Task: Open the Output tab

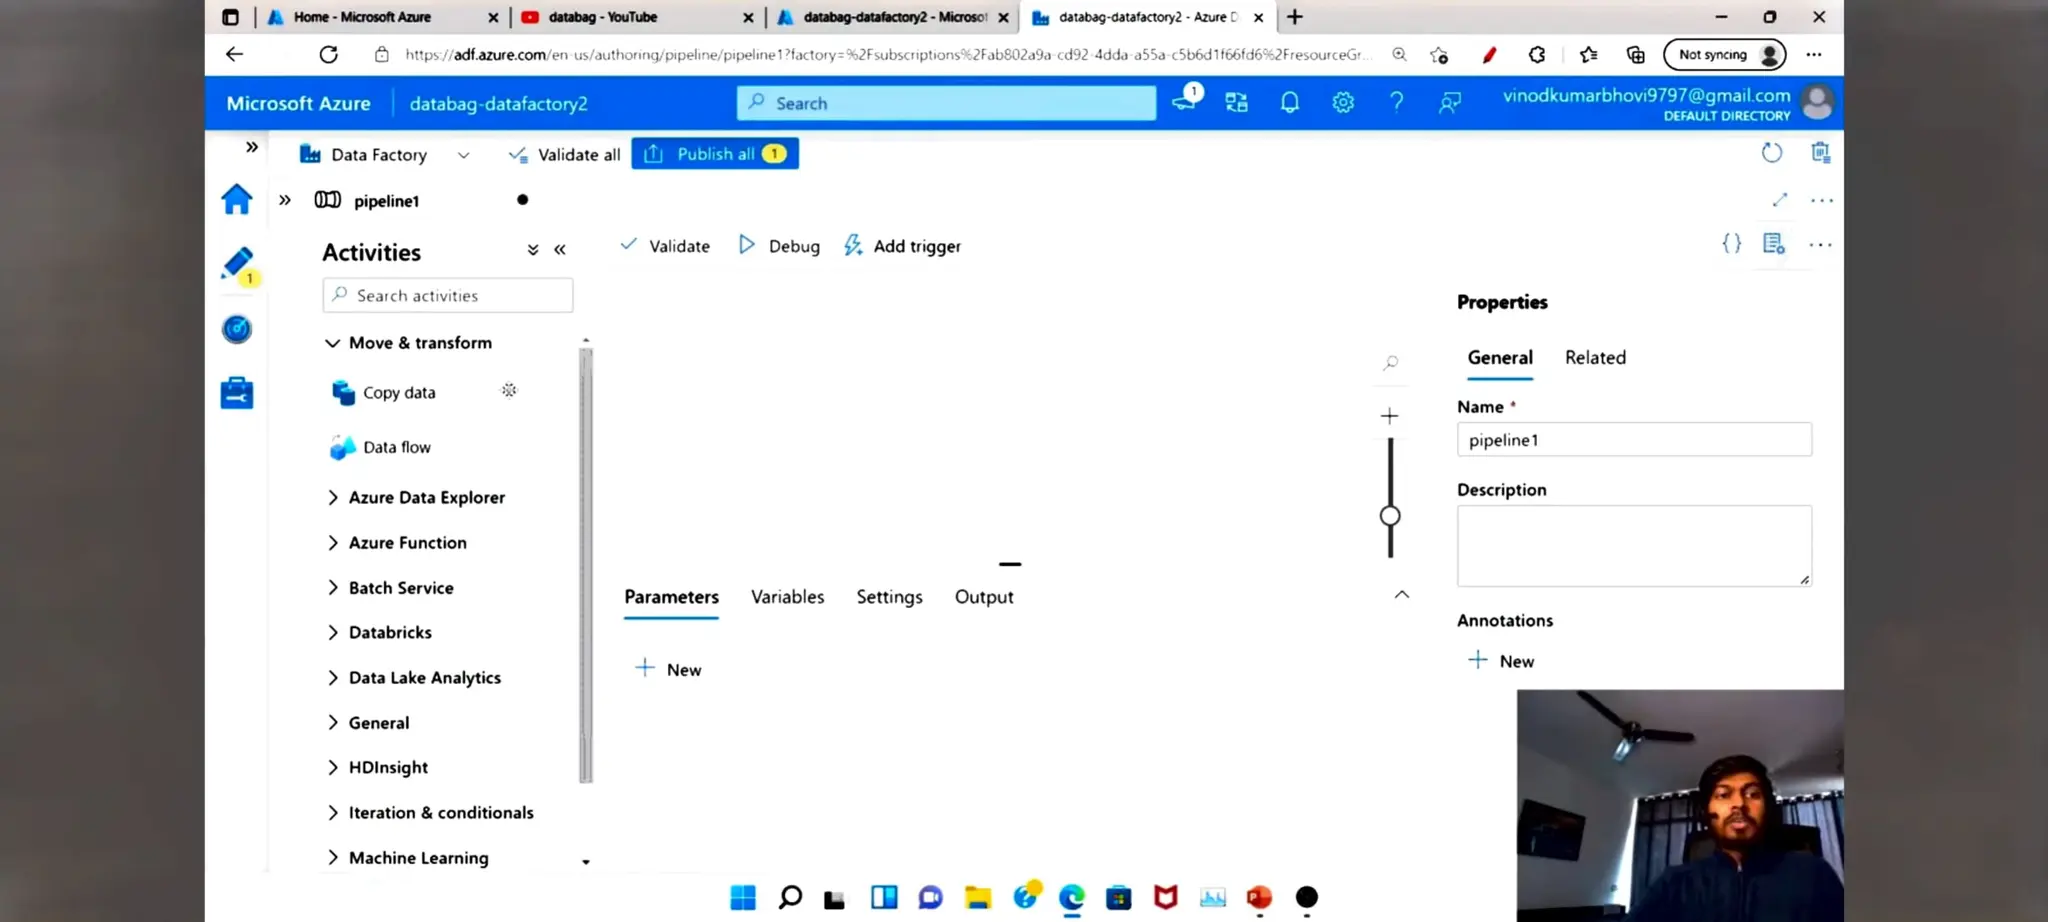Action: [x=984, y=597]
